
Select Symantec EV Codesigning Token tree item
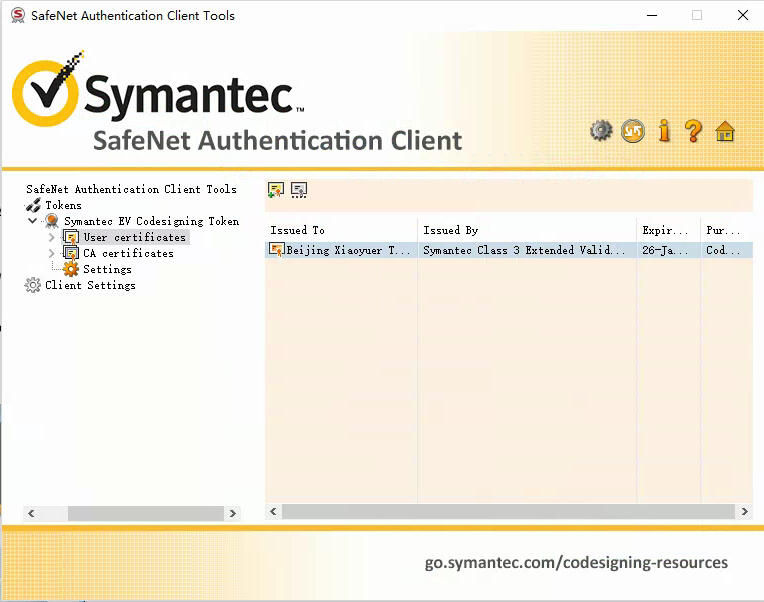[x=152, y=221]
